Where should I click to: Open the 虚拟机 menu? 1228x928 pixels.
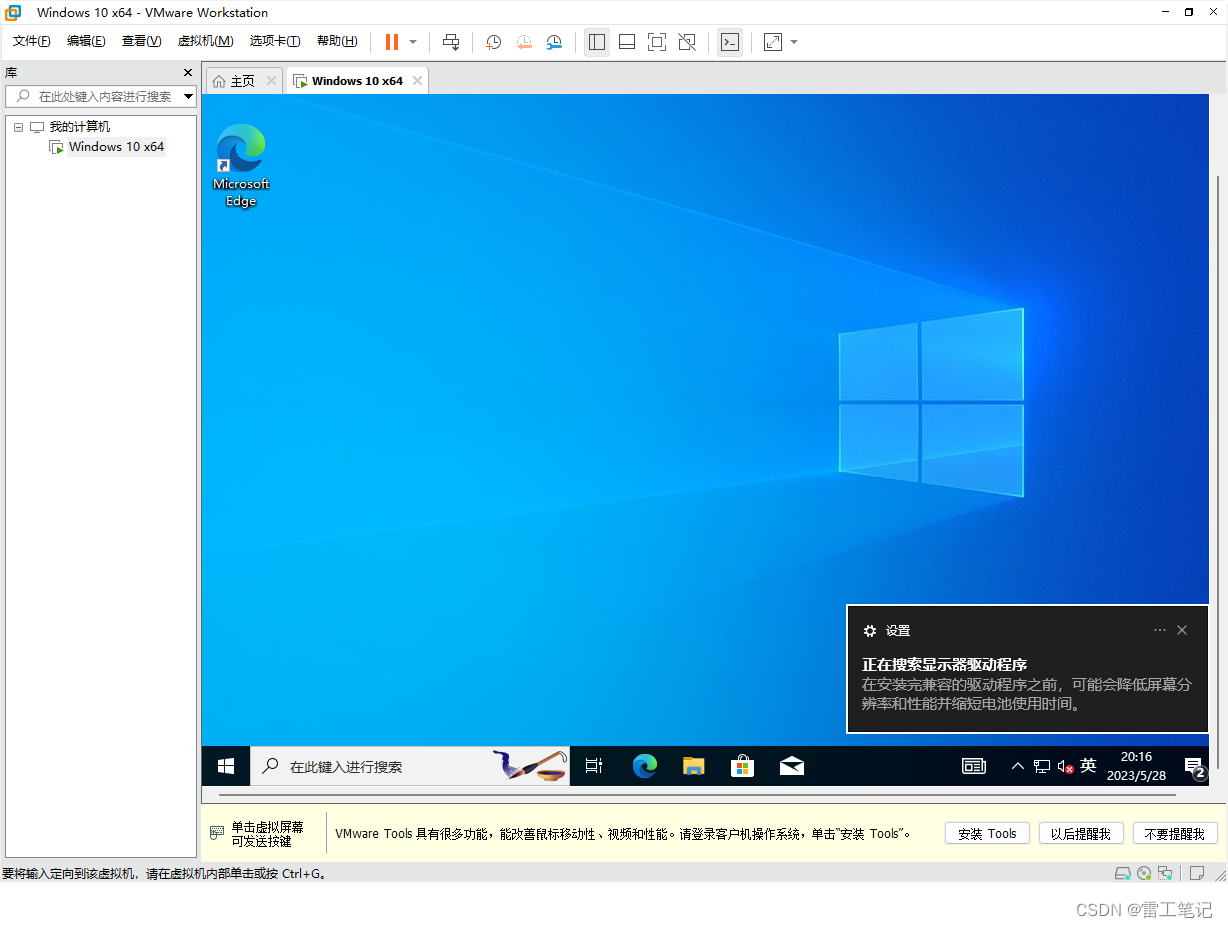[x=205, y=41]
